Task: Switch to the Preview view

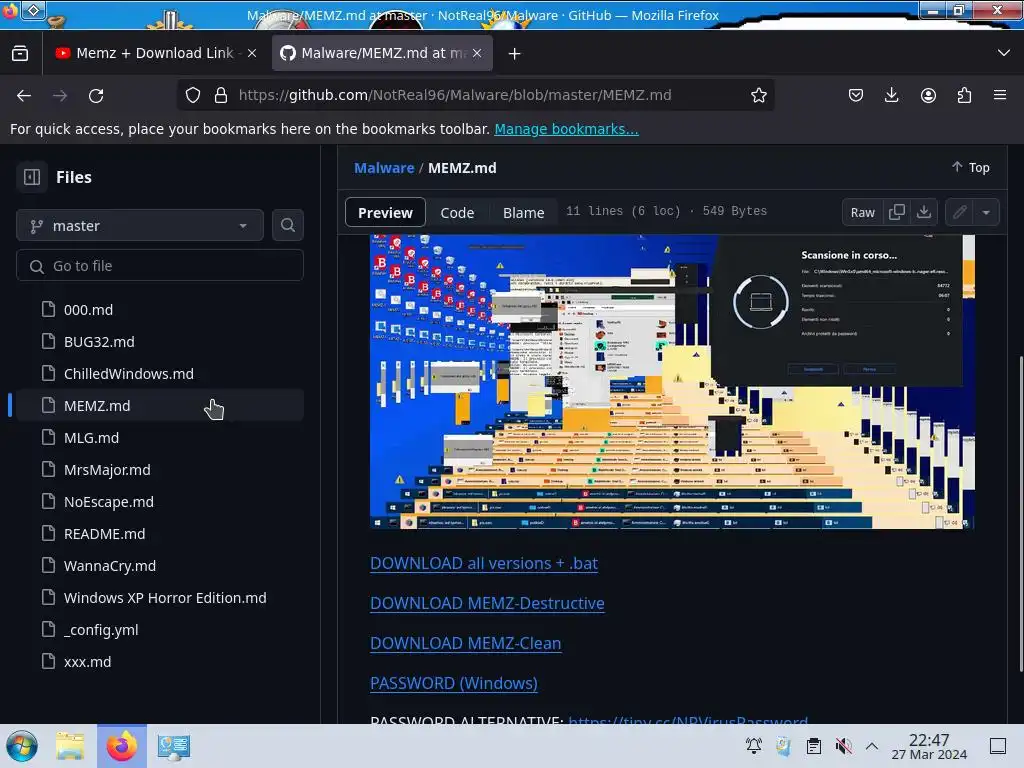Action: click(385, 212)
